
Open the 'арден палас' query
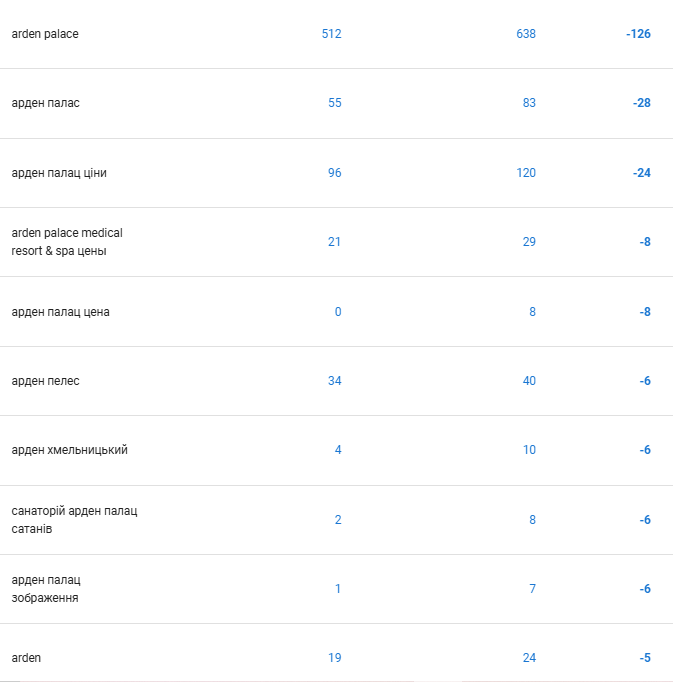(336, 104)
